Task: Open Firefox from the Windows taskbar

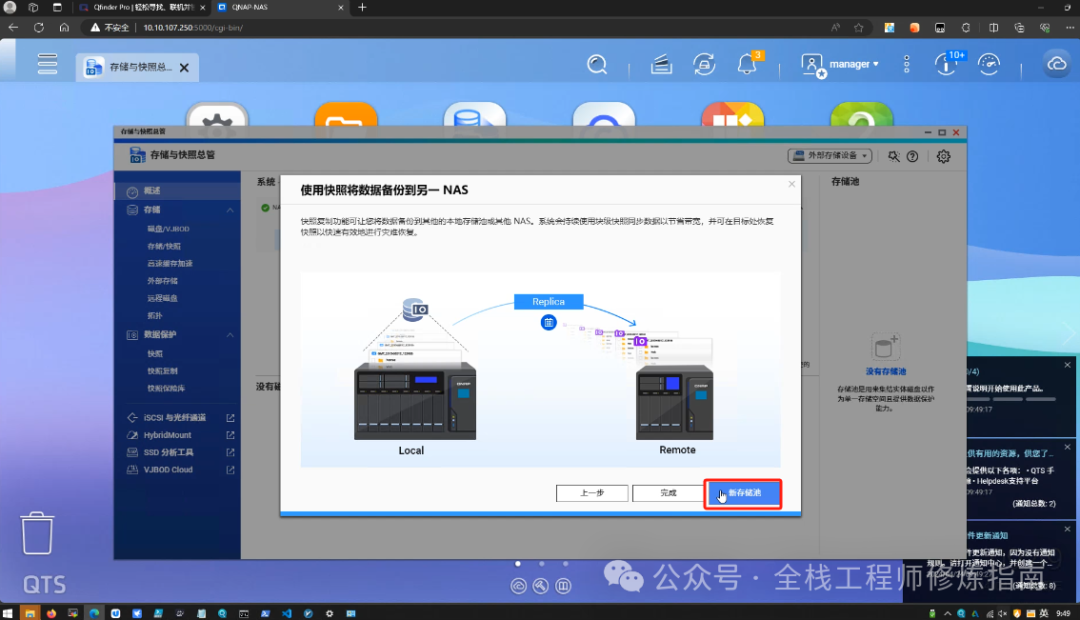Action: 51,613
